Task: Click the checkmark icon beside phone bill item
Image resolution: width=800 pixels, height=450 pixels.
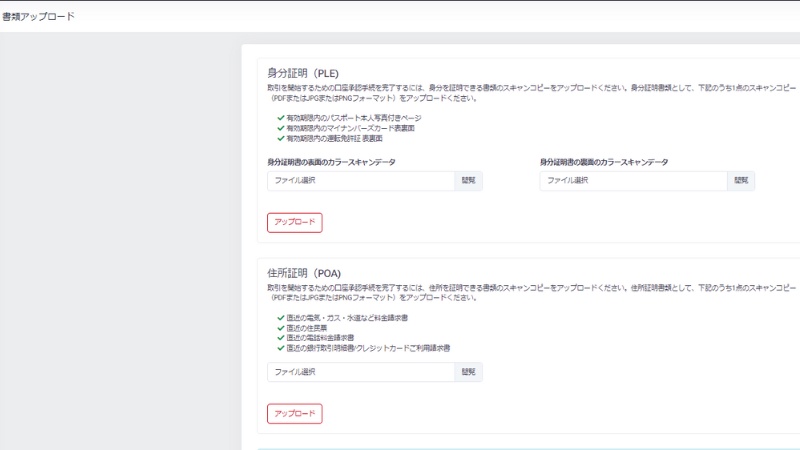Action: [280, 338]
